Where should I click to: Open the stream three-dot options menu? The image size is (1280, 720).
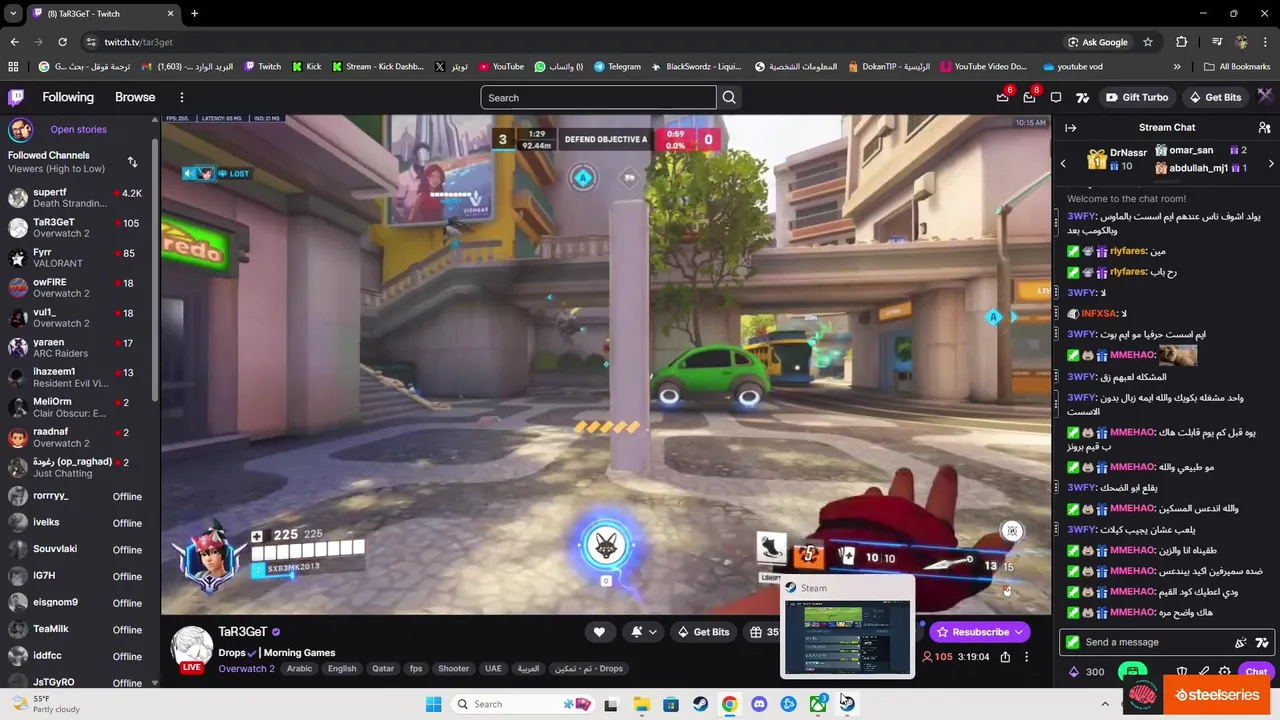(x=1026, y=657)
